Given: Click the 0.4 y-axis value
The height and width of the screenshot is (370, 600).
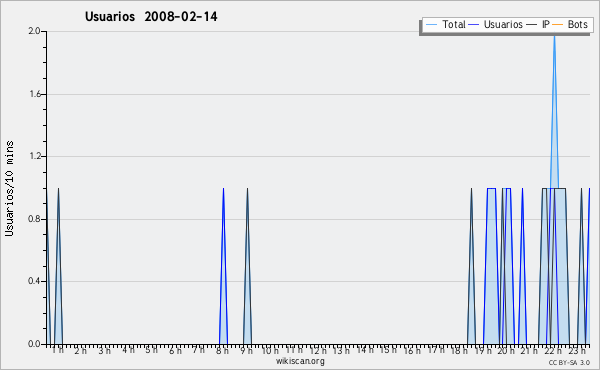Looking at the screenshot, I should [34, 281].
